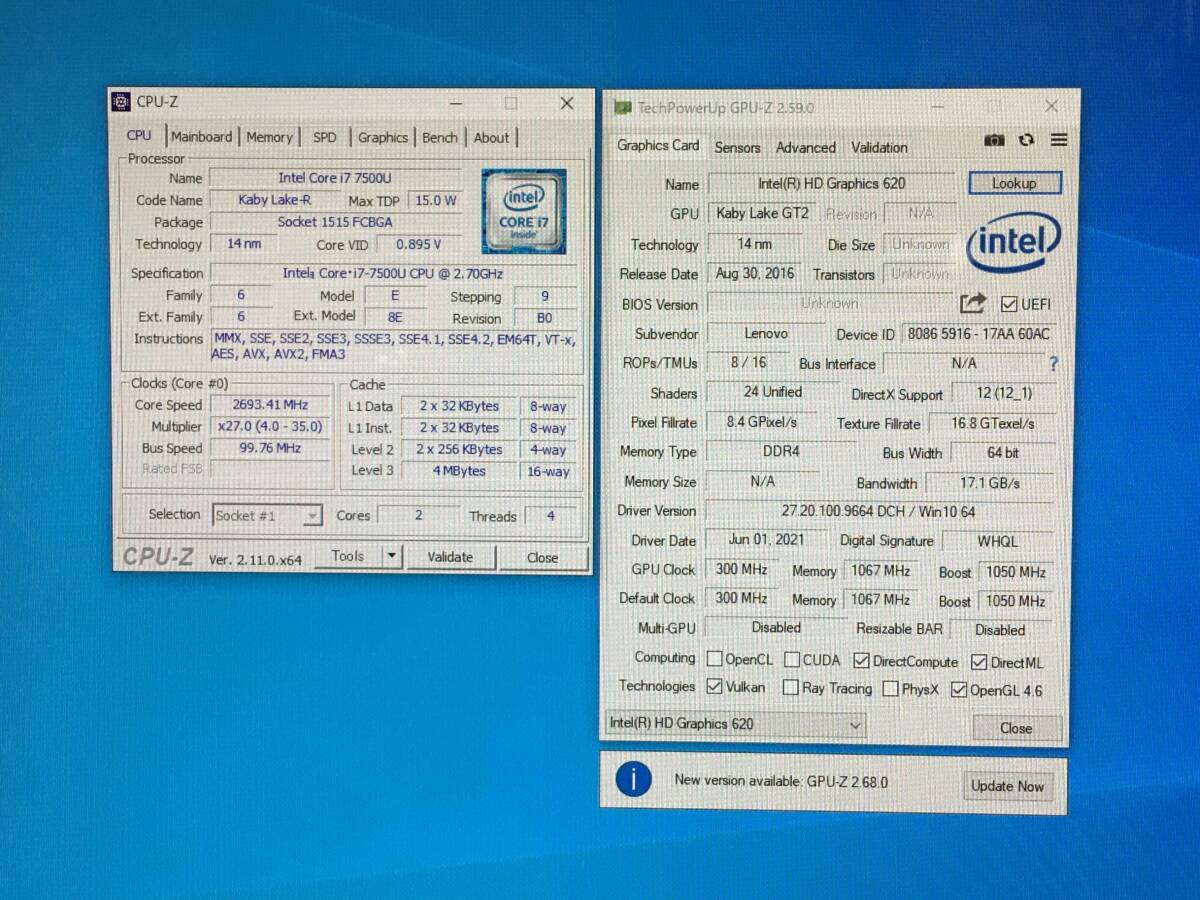Screen dimensions: 1200x900
Task: Click the Intel logo in GPU-Z
Action: point(1013,242)
